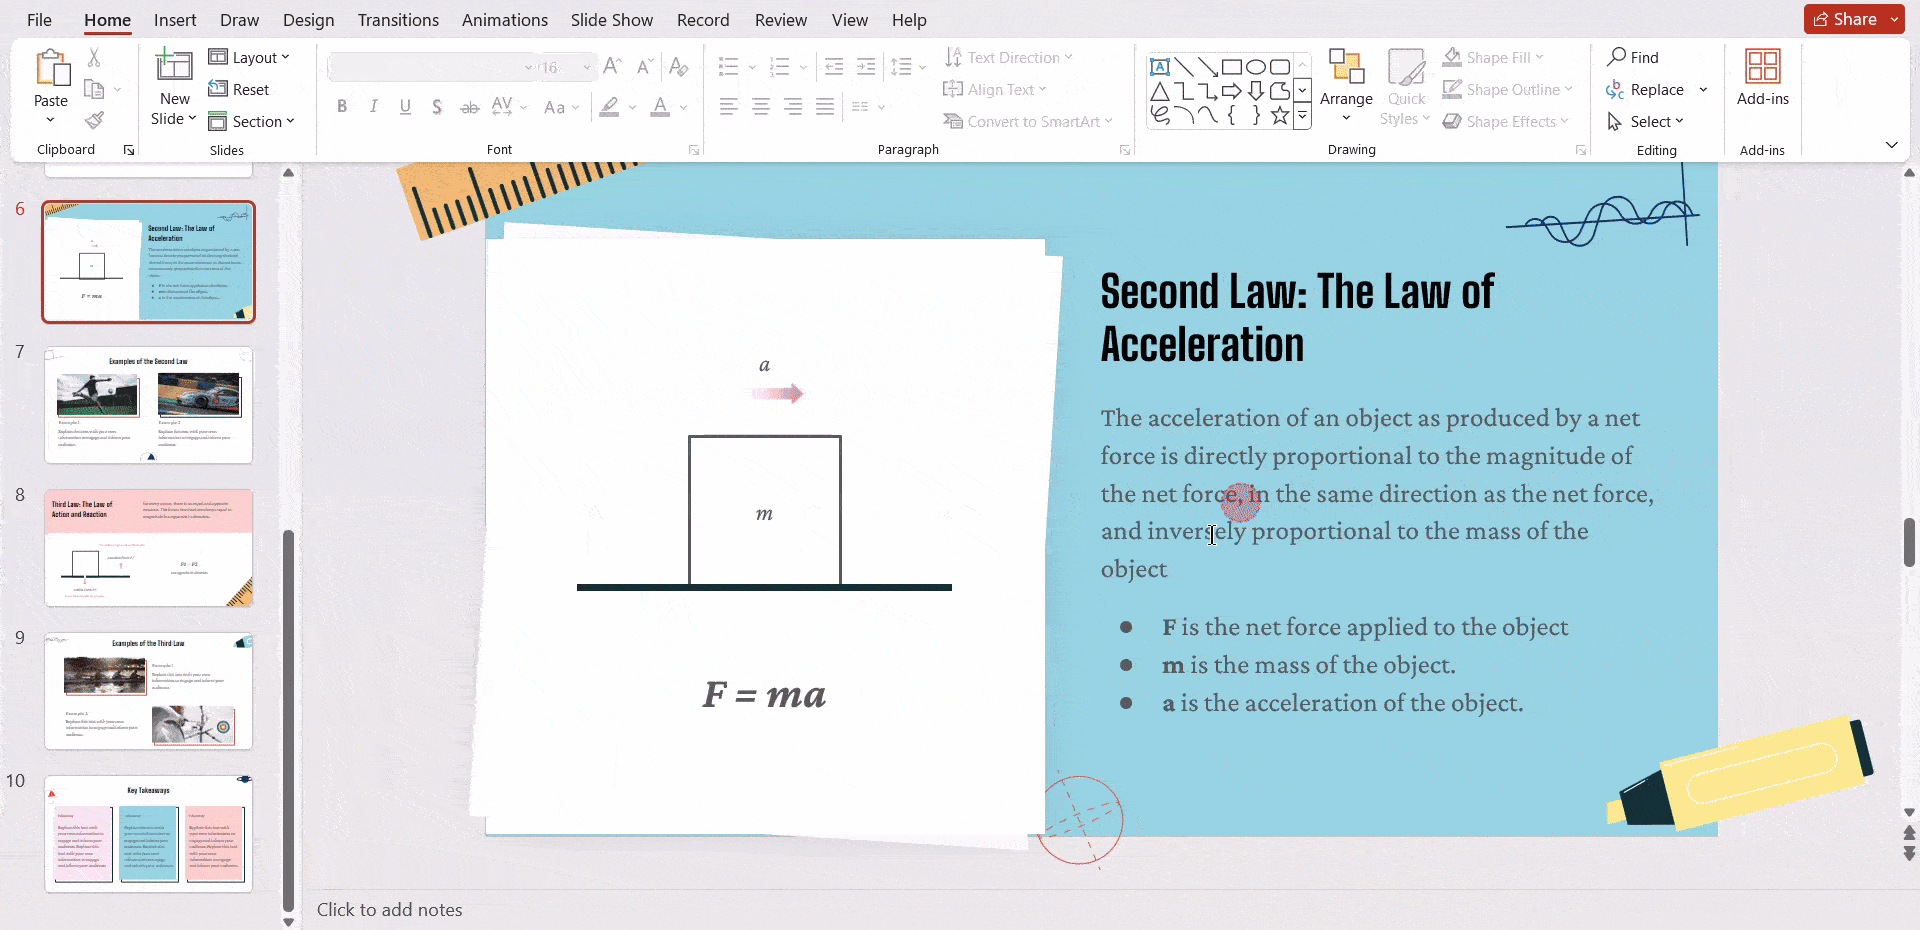Click the Reset slide button
The image size is (1920, 930).
239,89
